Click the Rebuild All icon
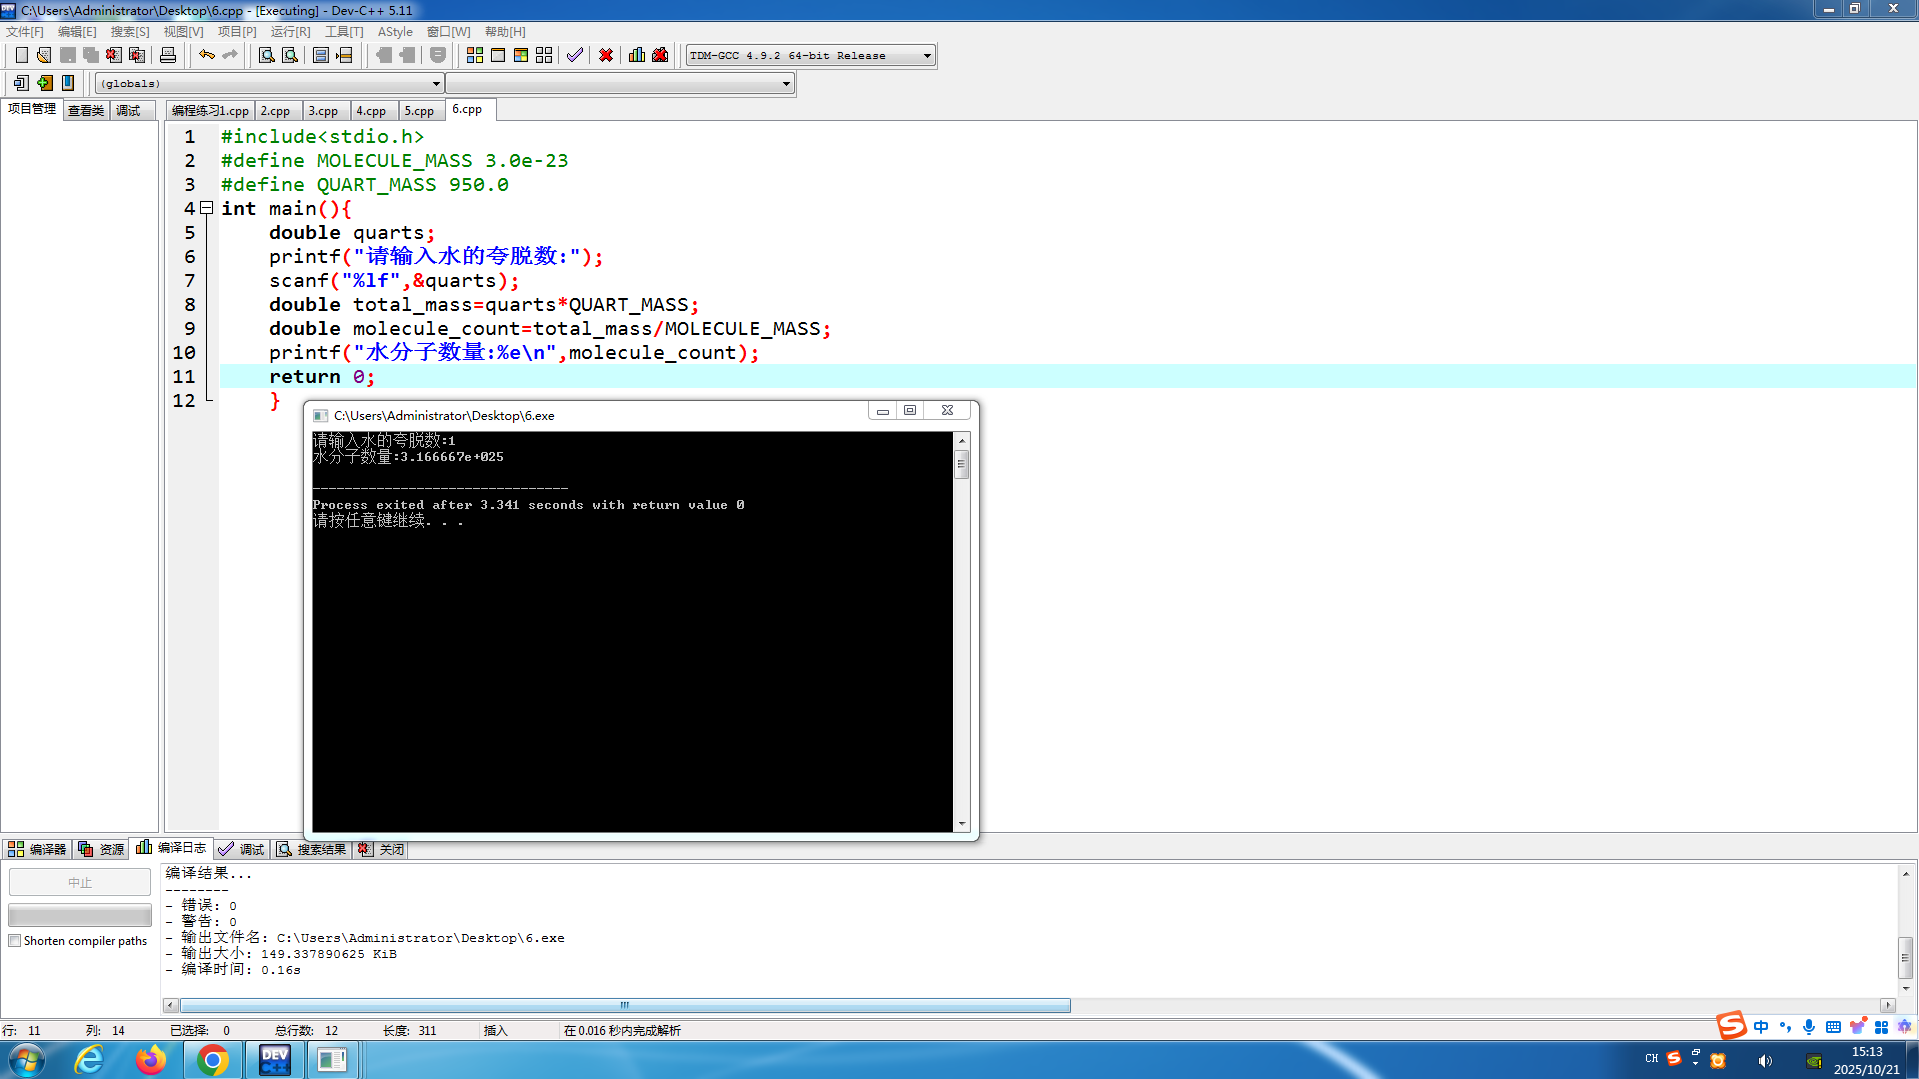 tap(544, 55)
